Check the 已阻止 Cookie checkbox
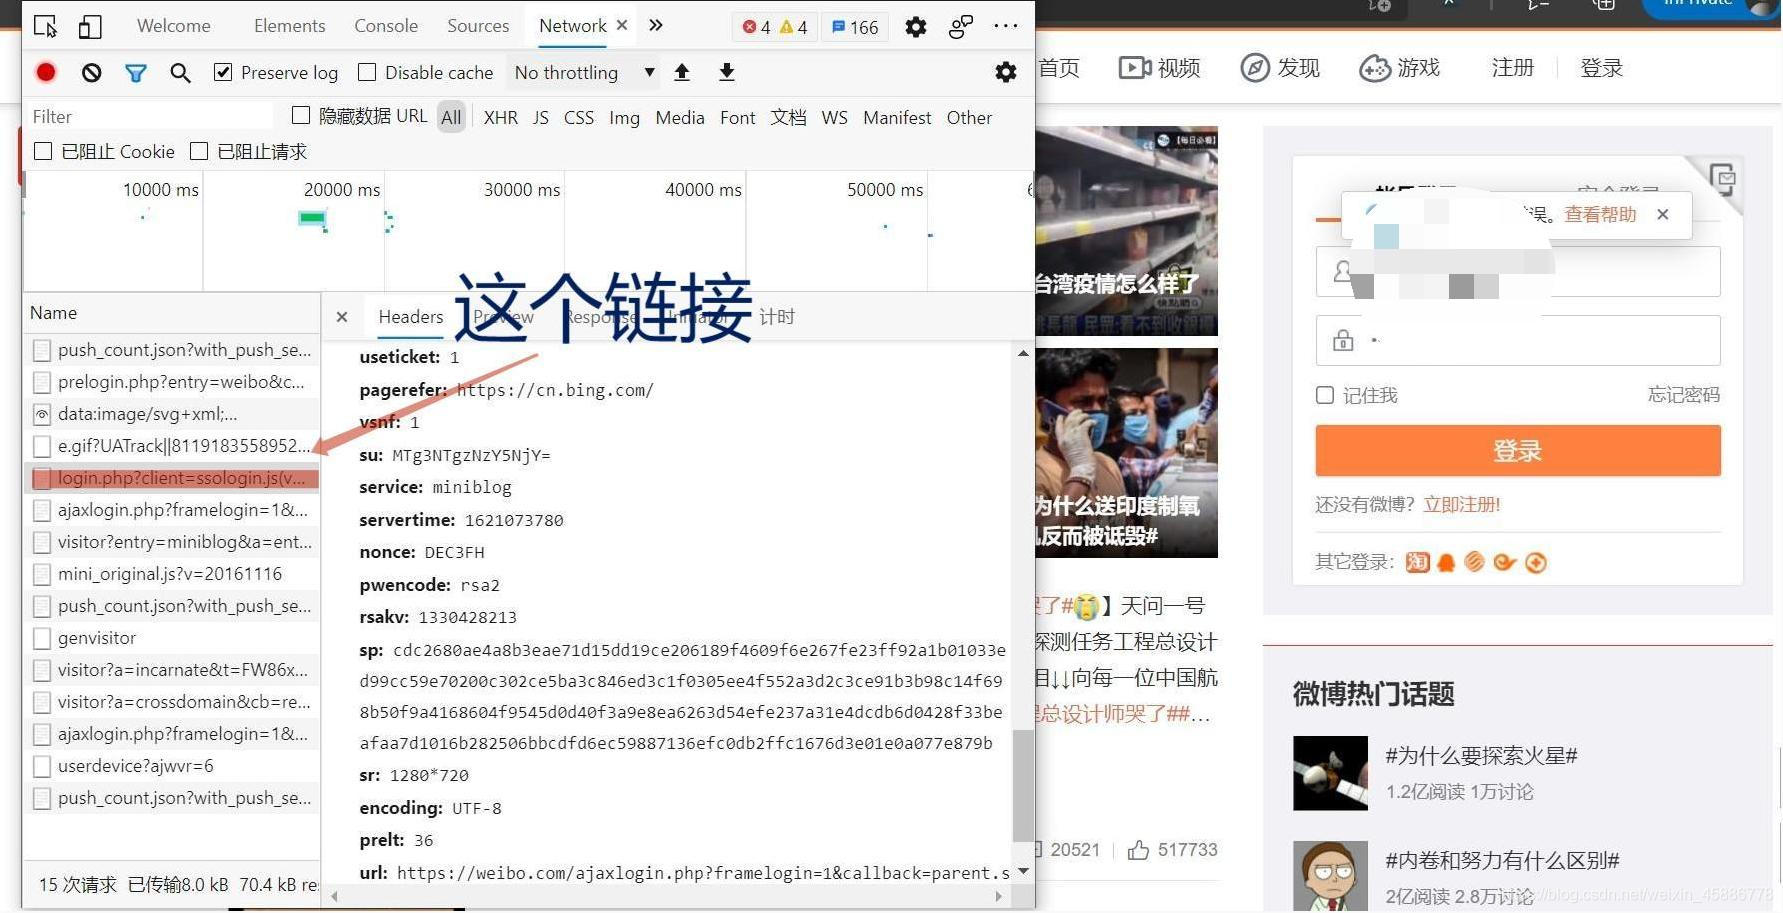The height and width of the screenshot is (913, 1783). click(43, 151)
